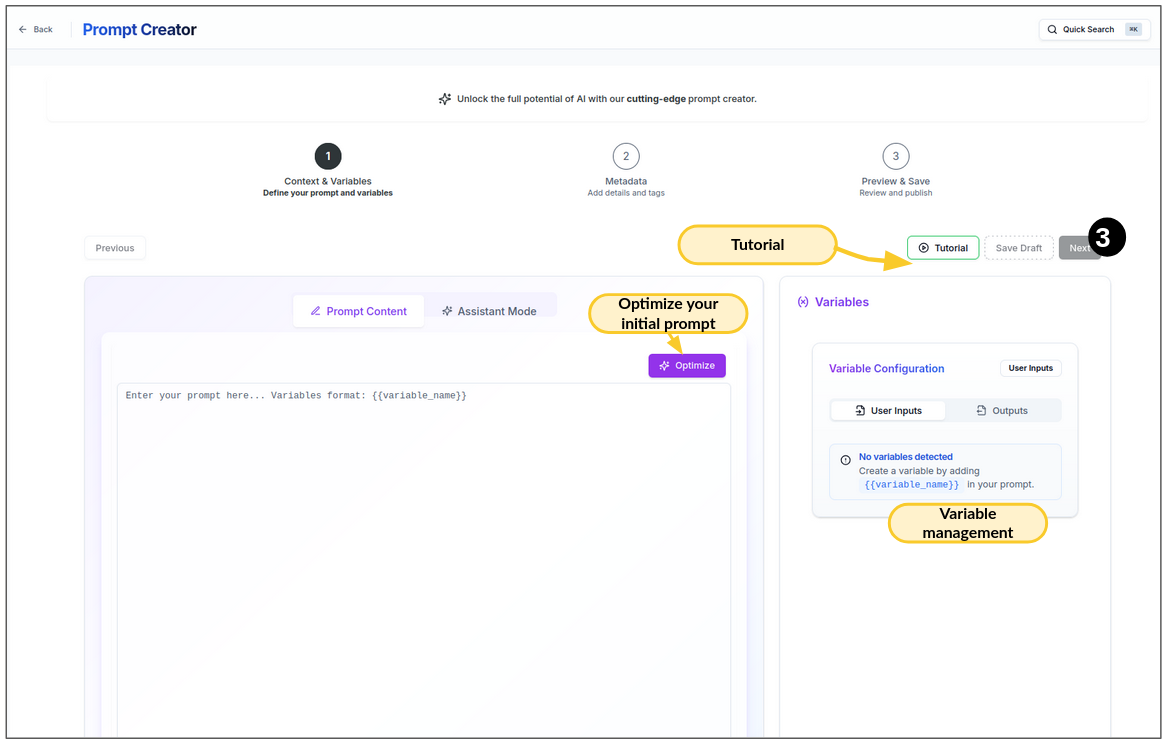Screen dimensions: 1167x744
Task: Click the Previous button
Action: pos(115,248)
